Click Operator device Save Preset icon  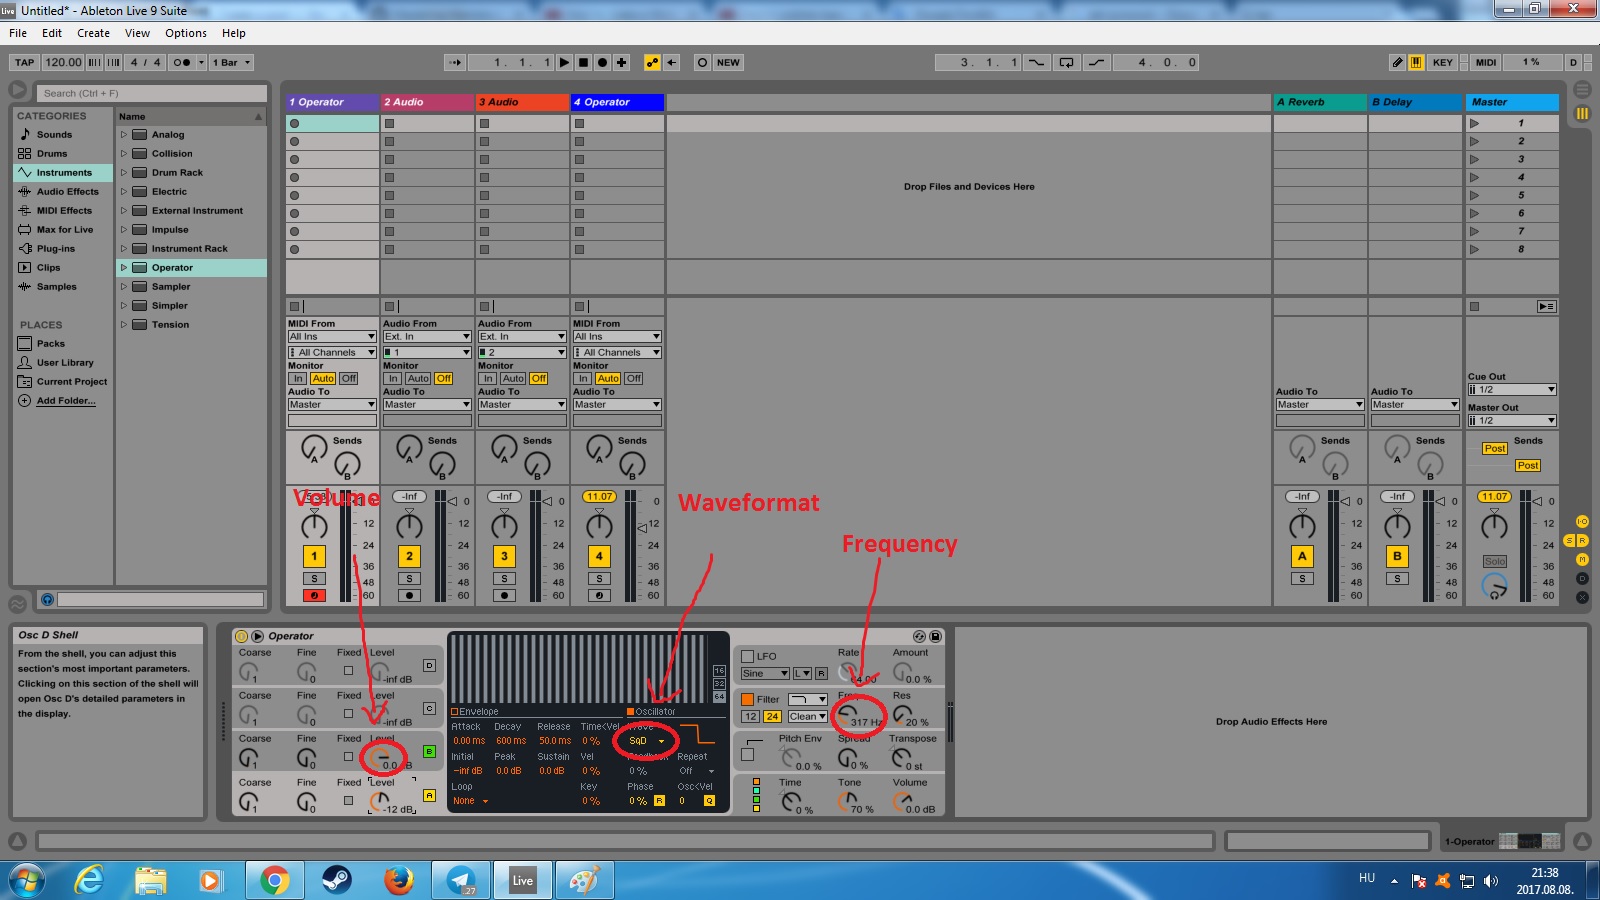pyautogui.click(x=935, y=636)
